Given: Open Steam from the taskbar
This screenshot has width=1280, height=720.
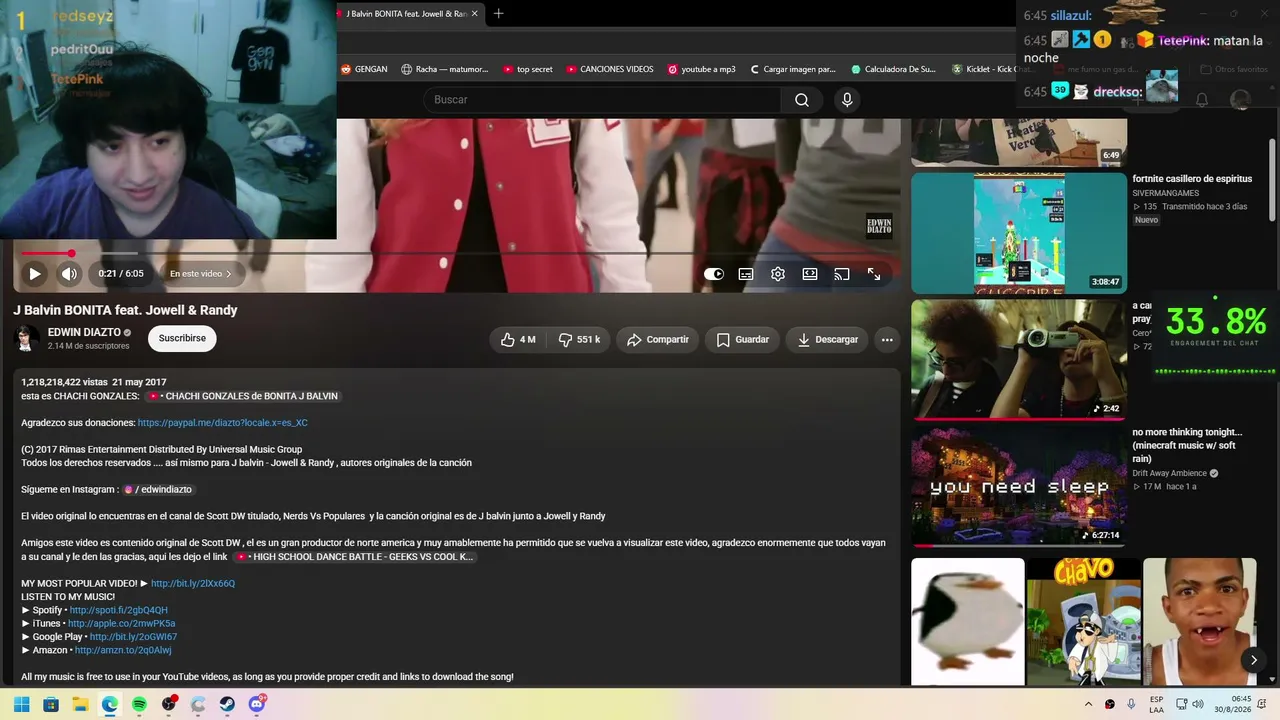Looking at the screenshot, I should [227, 704].
